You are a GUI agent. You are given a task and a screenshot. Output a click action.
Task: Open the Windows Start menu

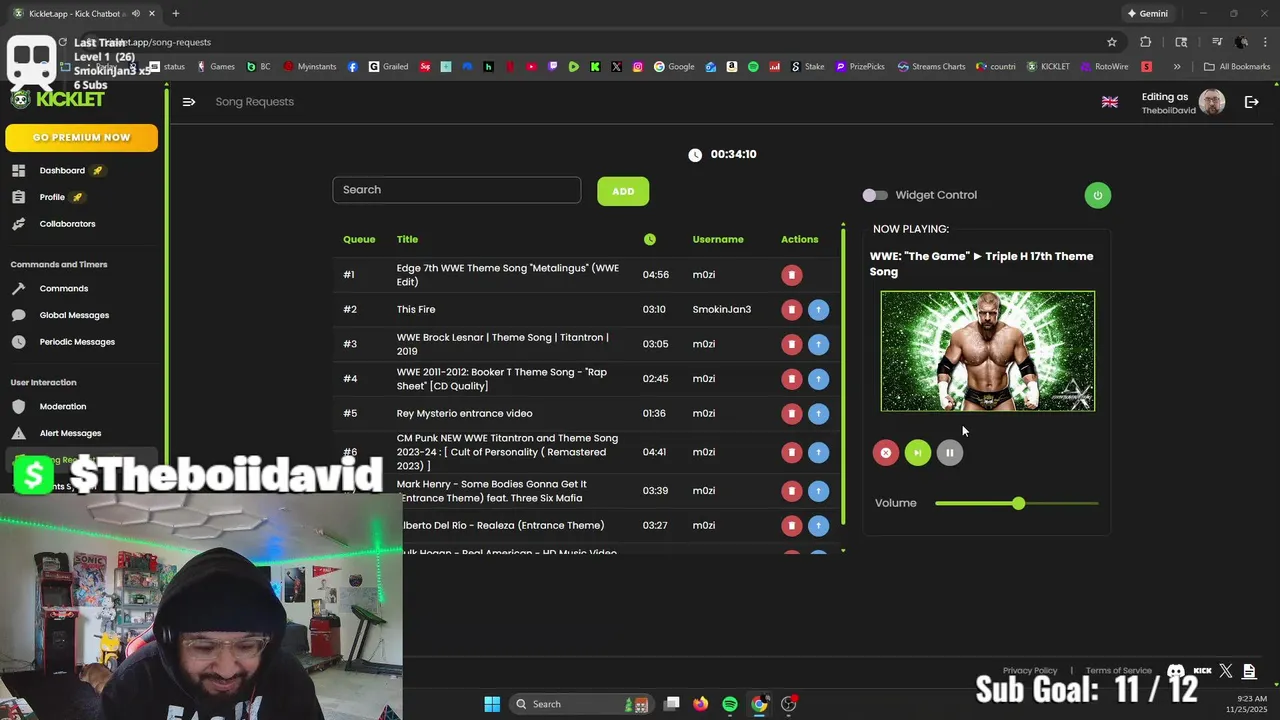click(x=492, y=704)
